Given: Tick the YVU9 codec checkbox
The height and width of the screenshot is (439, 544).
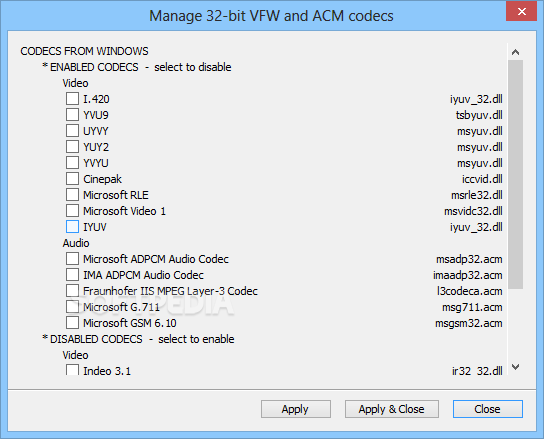Looking at the screenshot, I should pyautogui.click(x=72, y=115).
